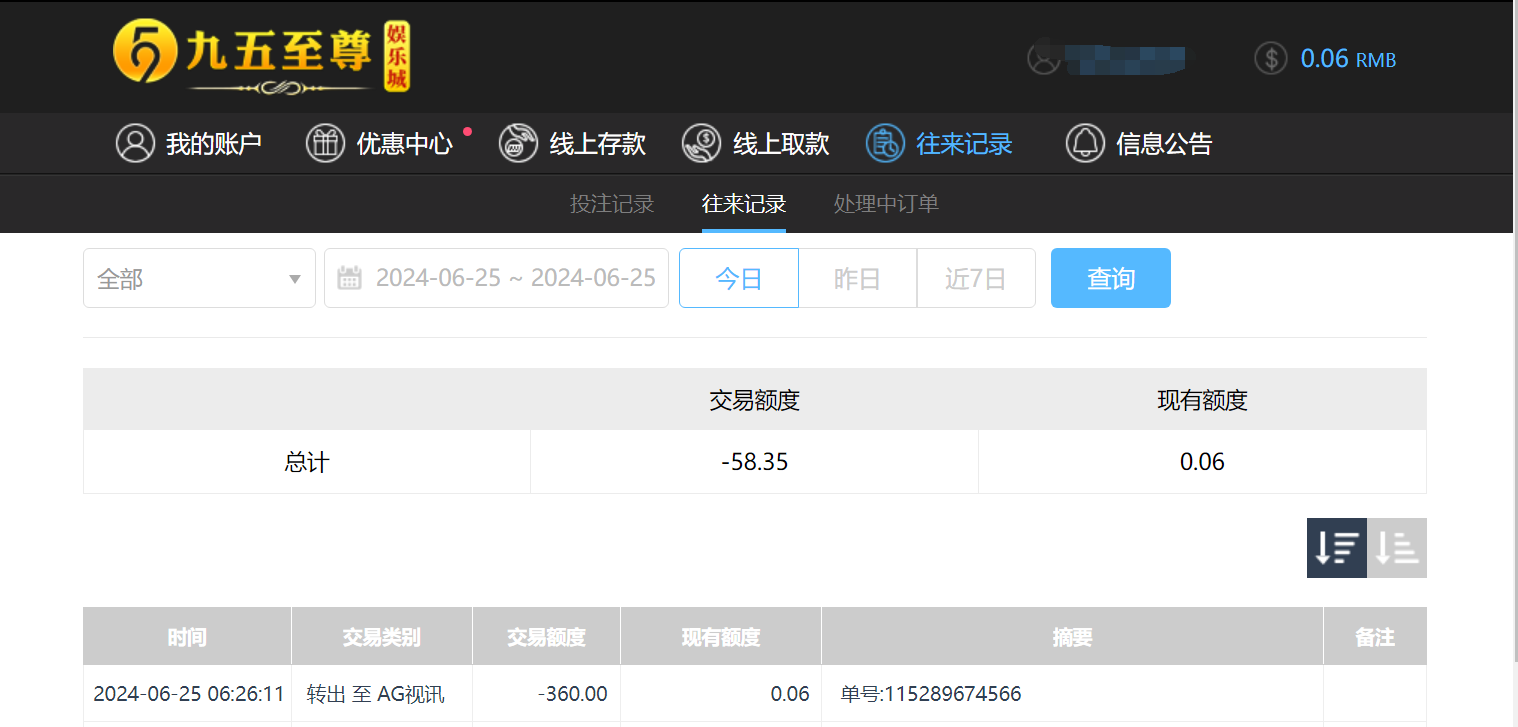Click the 优惠中心 gift icon
Viewport: 1518px width, 727px height.
(325, 143)
